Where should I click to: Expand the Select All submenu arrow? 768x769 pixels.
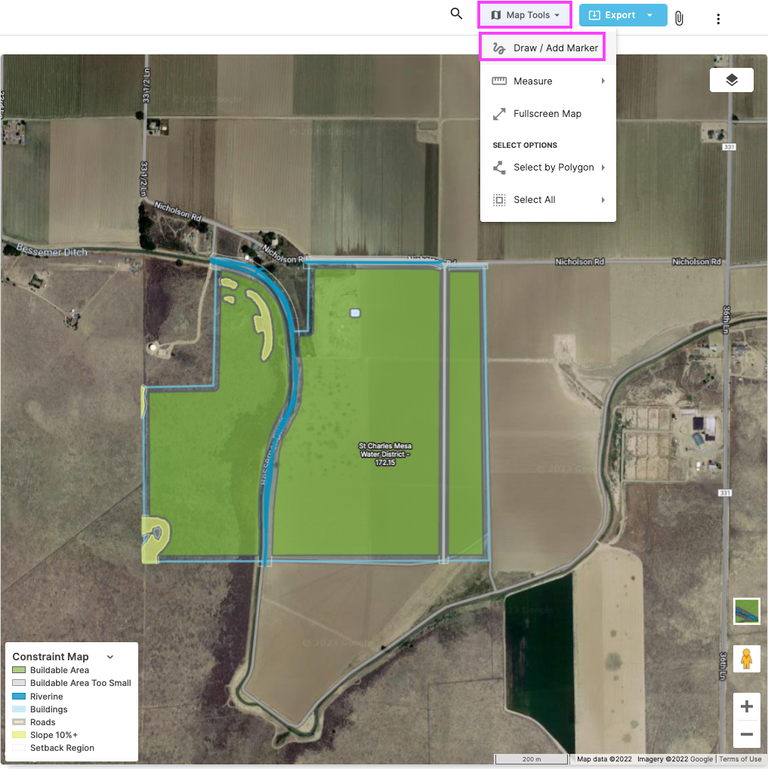coord(603,200)
